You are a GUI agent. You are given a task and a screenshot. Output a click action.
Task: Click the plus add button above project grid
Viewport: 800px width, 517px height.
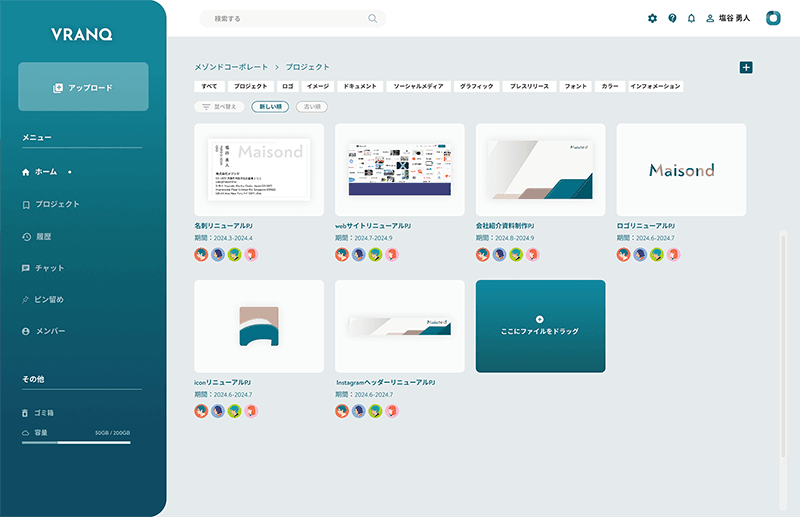click(745, 67)
